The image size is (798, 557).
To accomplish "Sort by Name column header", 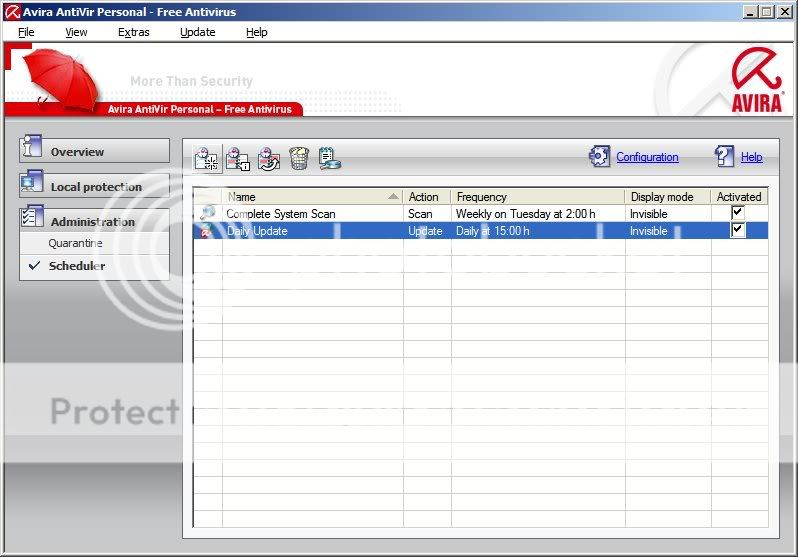I will click(312, 197).
